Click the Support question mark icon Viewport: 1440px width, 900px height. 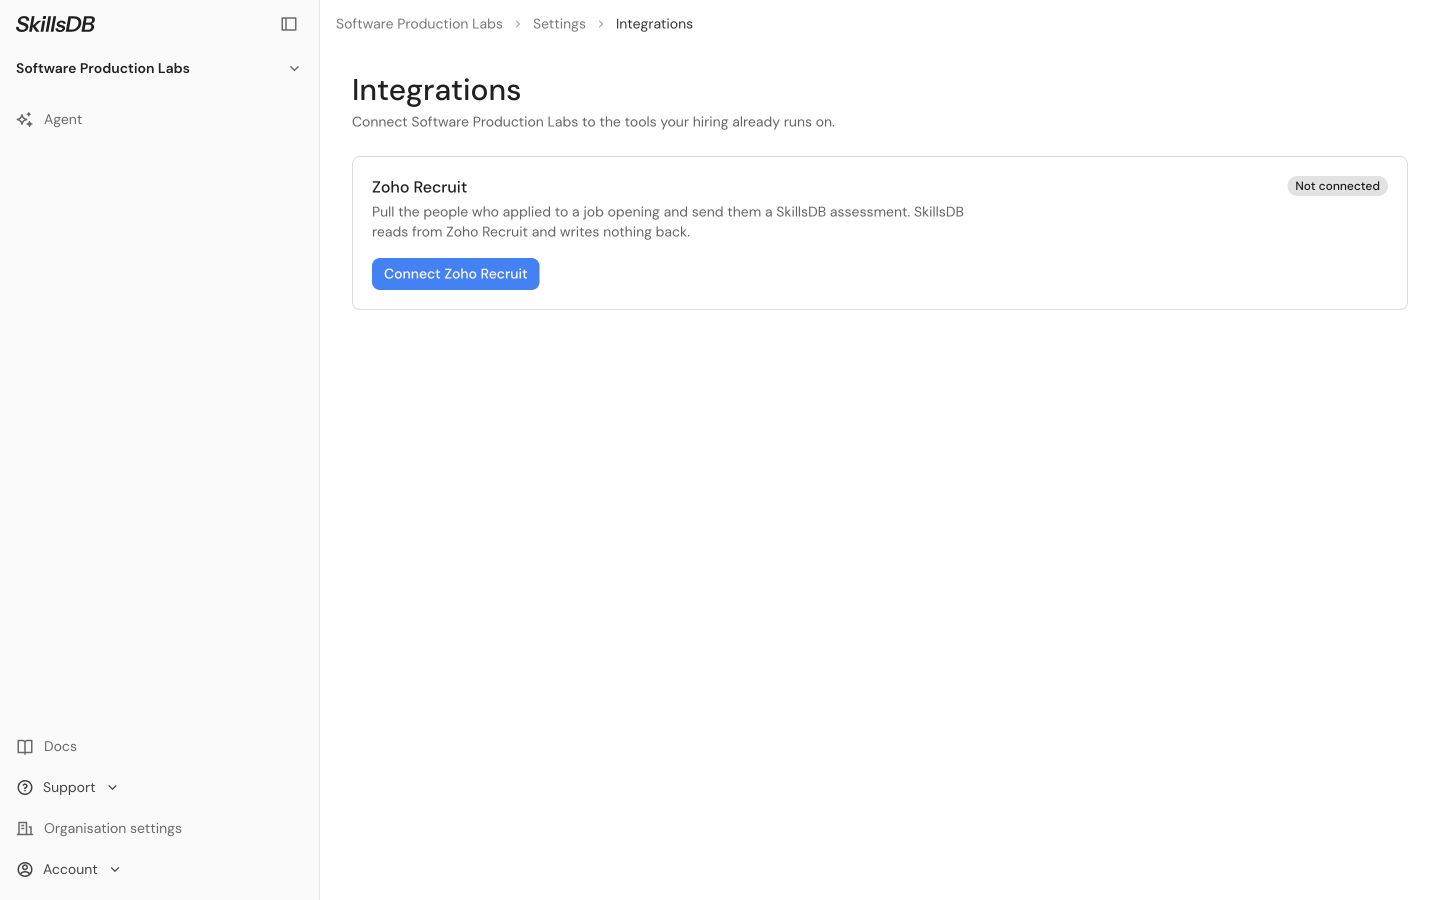tap(25, 788)
